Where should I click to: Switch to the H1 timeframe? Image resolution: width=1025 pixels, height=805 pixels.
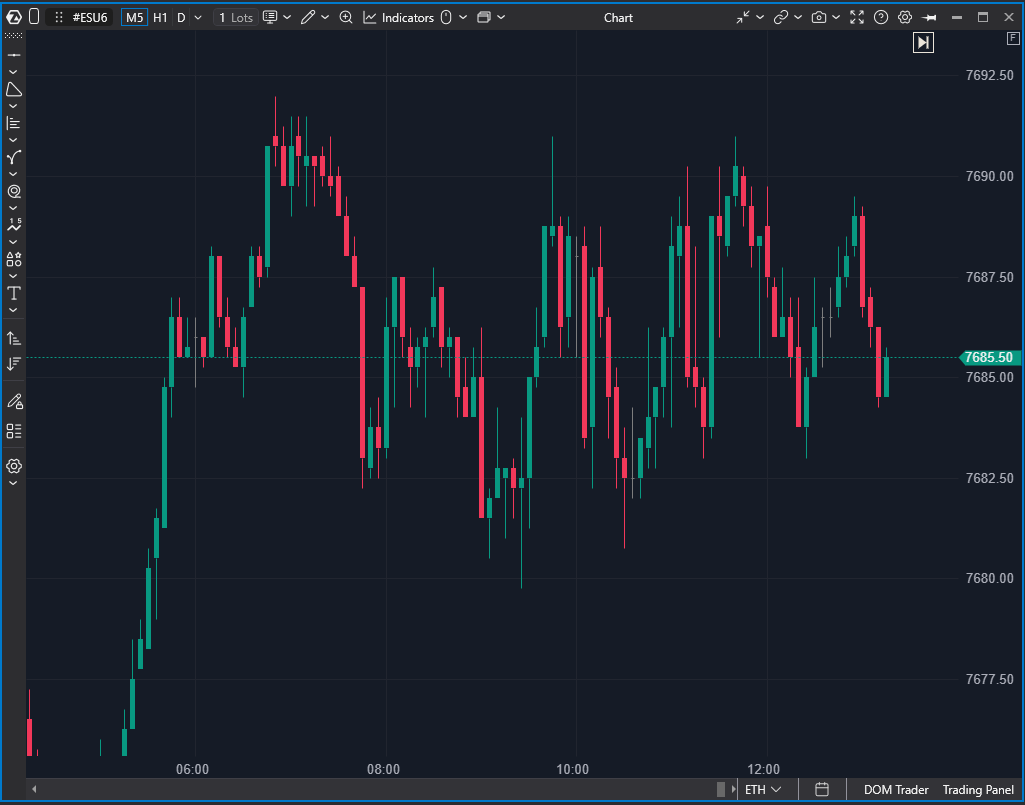tap(160, 18)
